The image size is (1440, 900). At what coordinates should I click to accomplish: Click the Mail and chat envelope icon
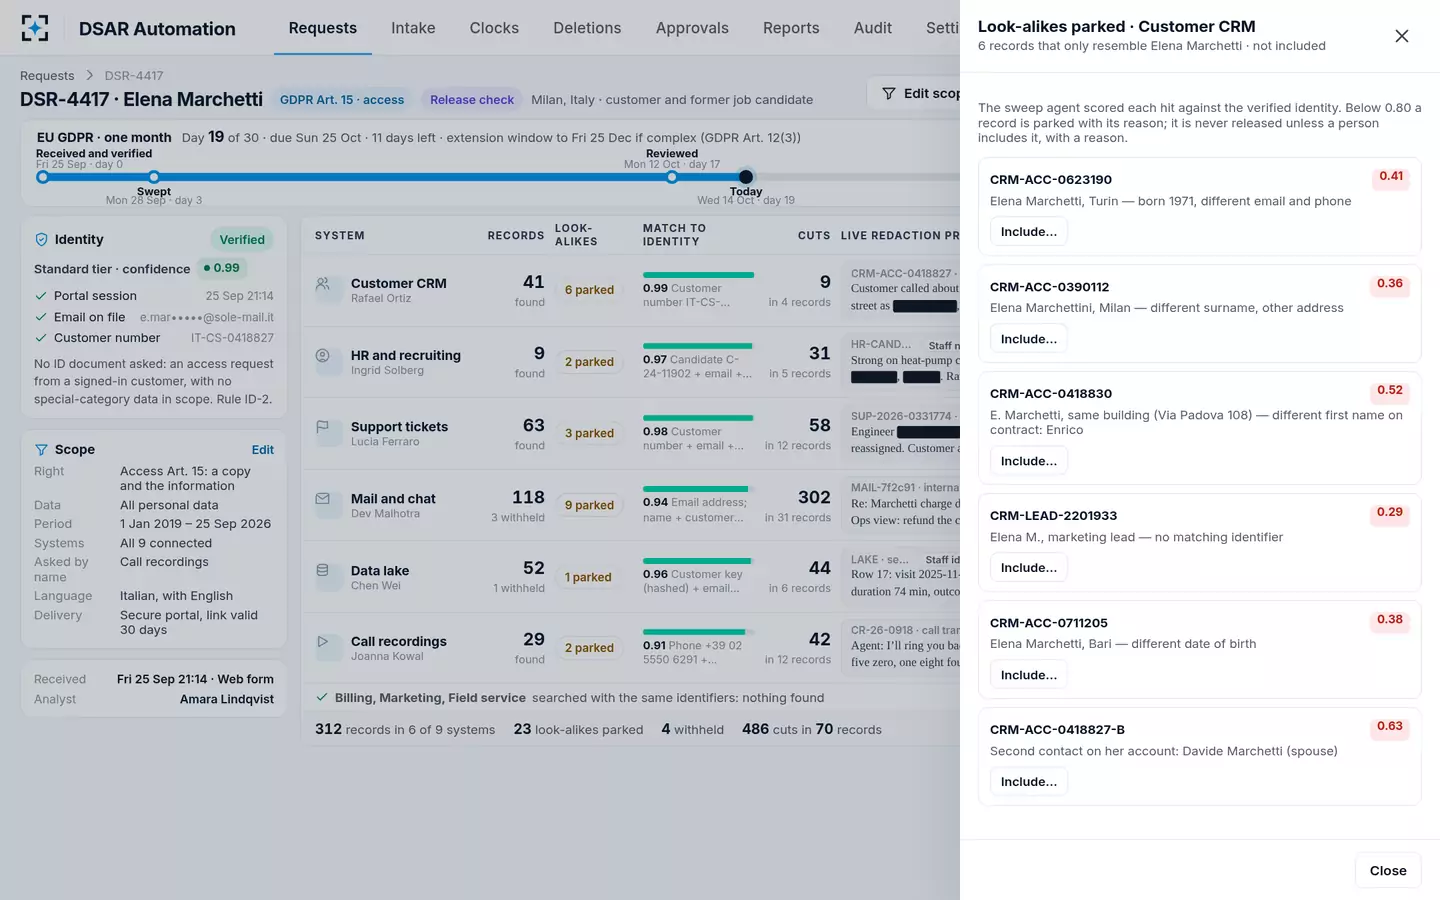pyautogui.click(x=323, y=499)
